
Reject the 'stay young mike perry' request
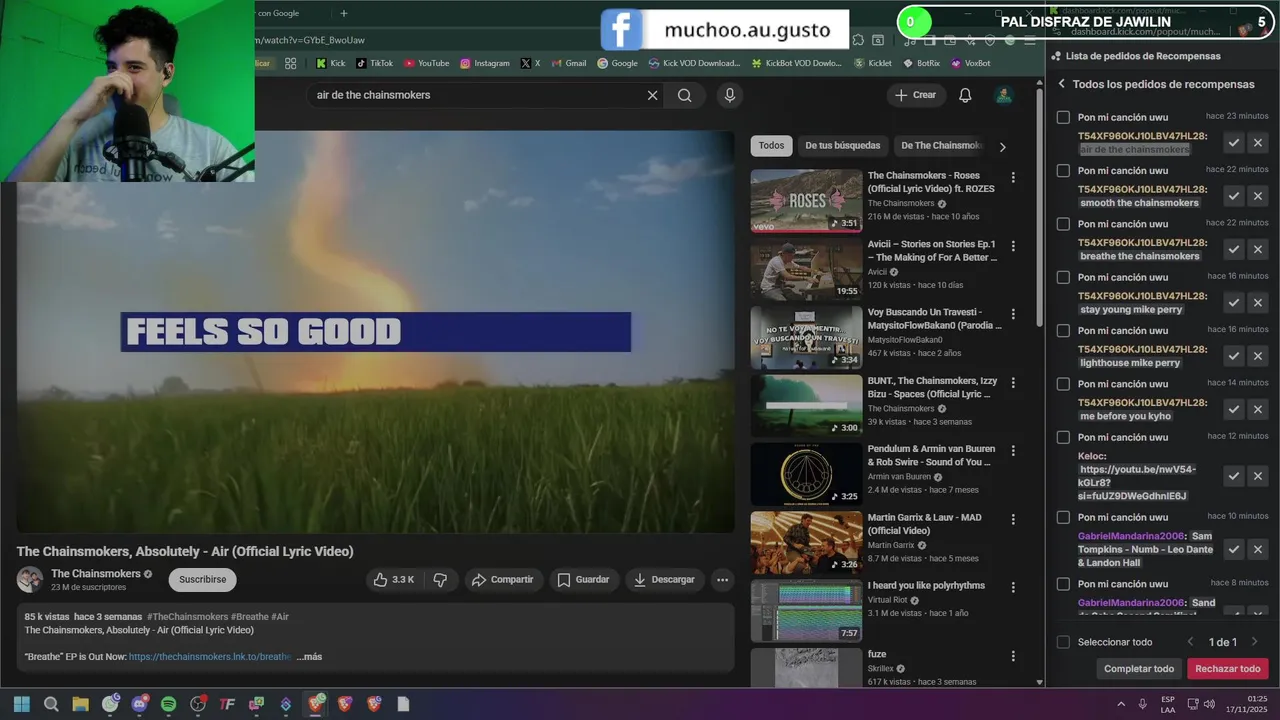[1258, 303]
